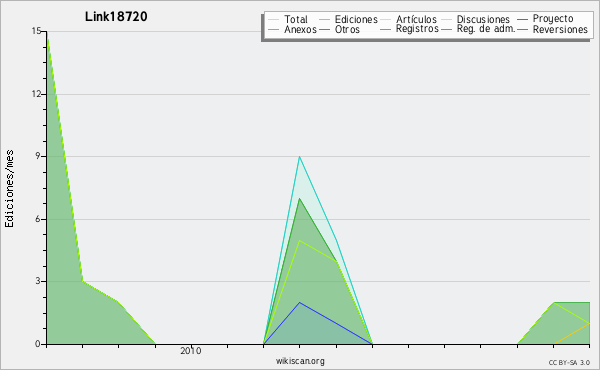Image resolution: width=600 pixels, height=370 pixels.
Task: Click the blue Registros legend color line
Action: [x=385, y=29]
